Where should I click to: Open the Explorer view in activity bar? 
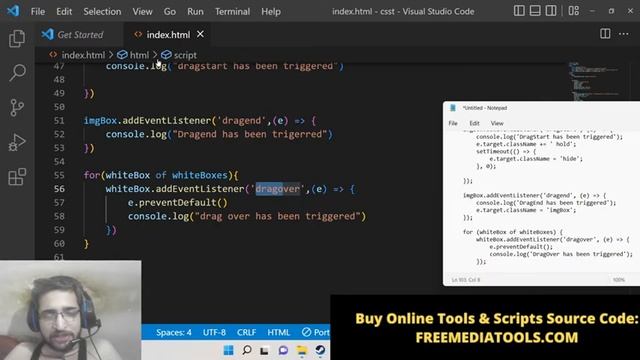point(17,38)
